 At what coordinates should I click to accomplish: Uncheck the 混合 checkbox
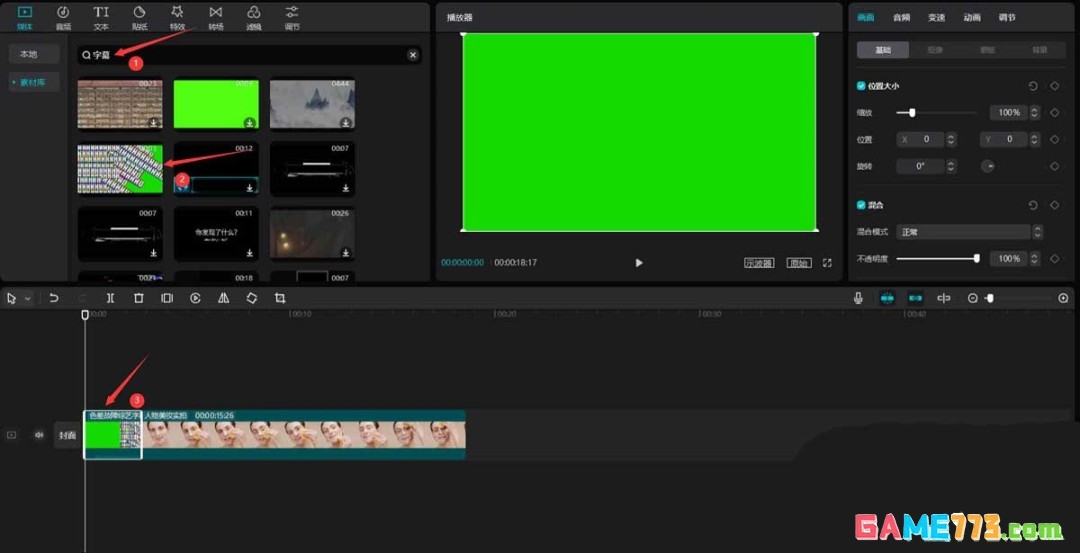pyautogui.click(x=862, y=205)
